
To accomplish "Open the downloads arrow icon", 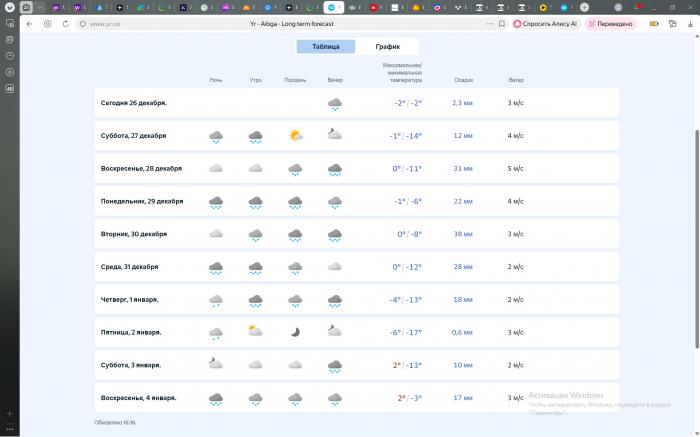I will [688, 23].
